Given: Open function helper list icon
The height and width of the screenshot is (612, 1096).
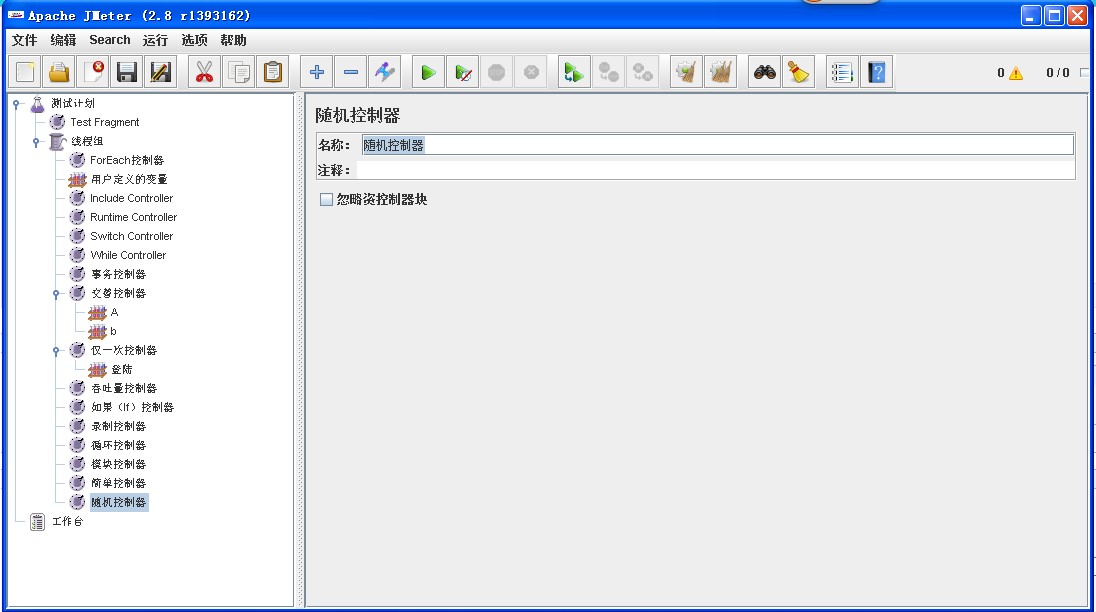Looking at the screenshot, I should click(x=842, y=72).
